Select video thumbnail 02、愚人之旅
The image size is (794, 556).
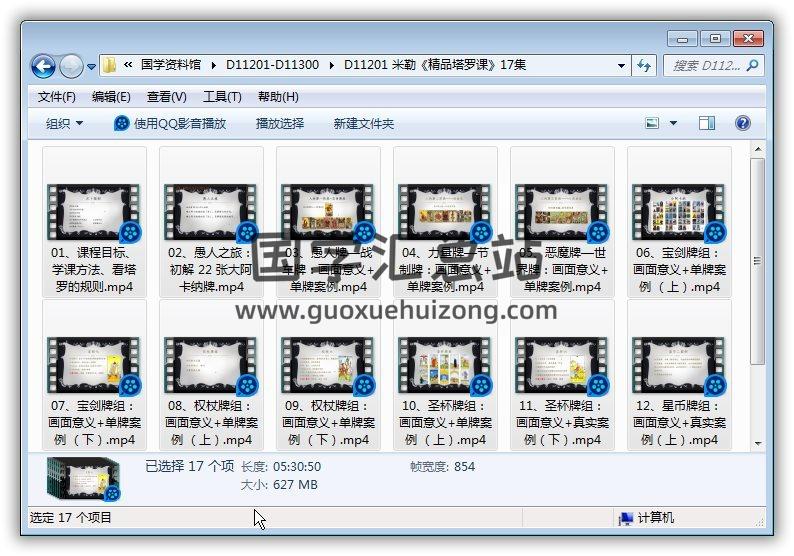[x=211, y=212]
